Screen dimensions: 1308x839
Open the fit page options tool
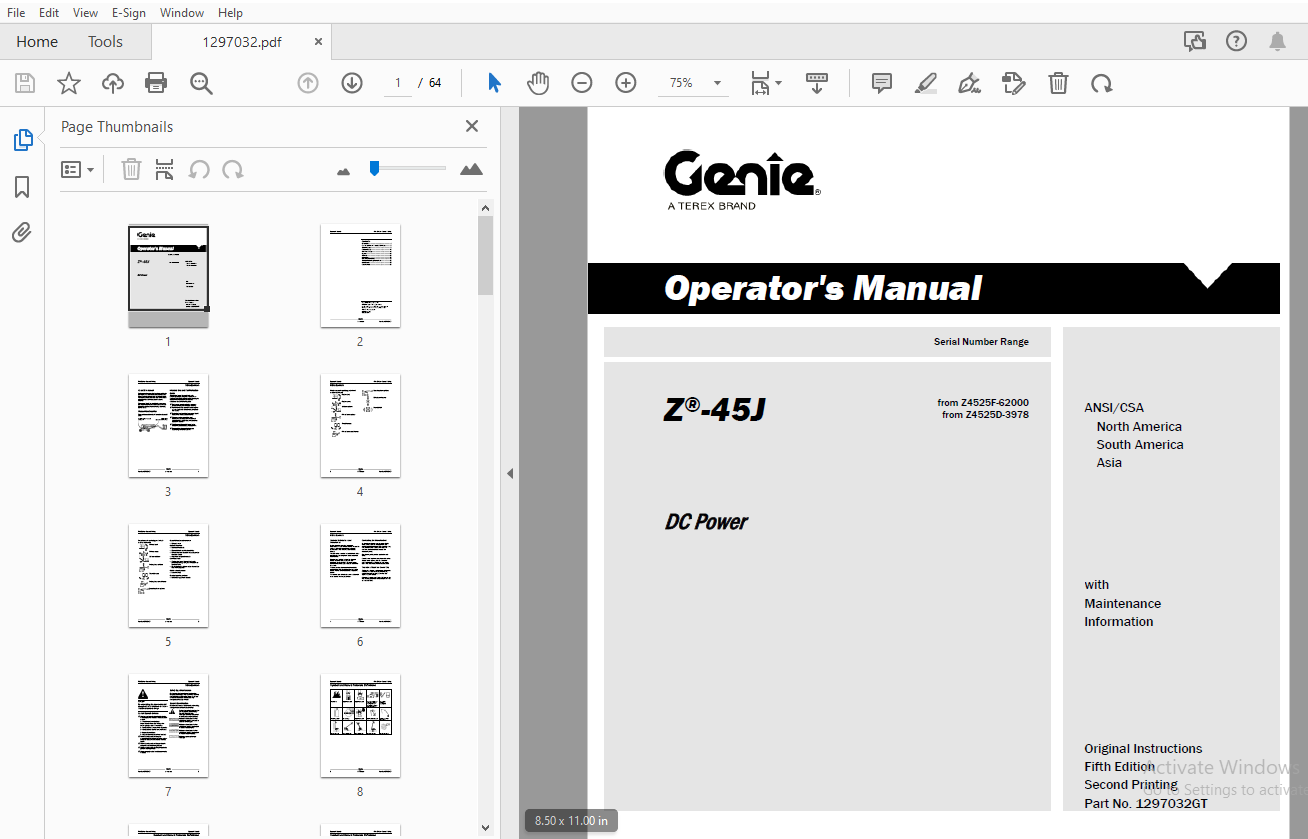(766, 83)
